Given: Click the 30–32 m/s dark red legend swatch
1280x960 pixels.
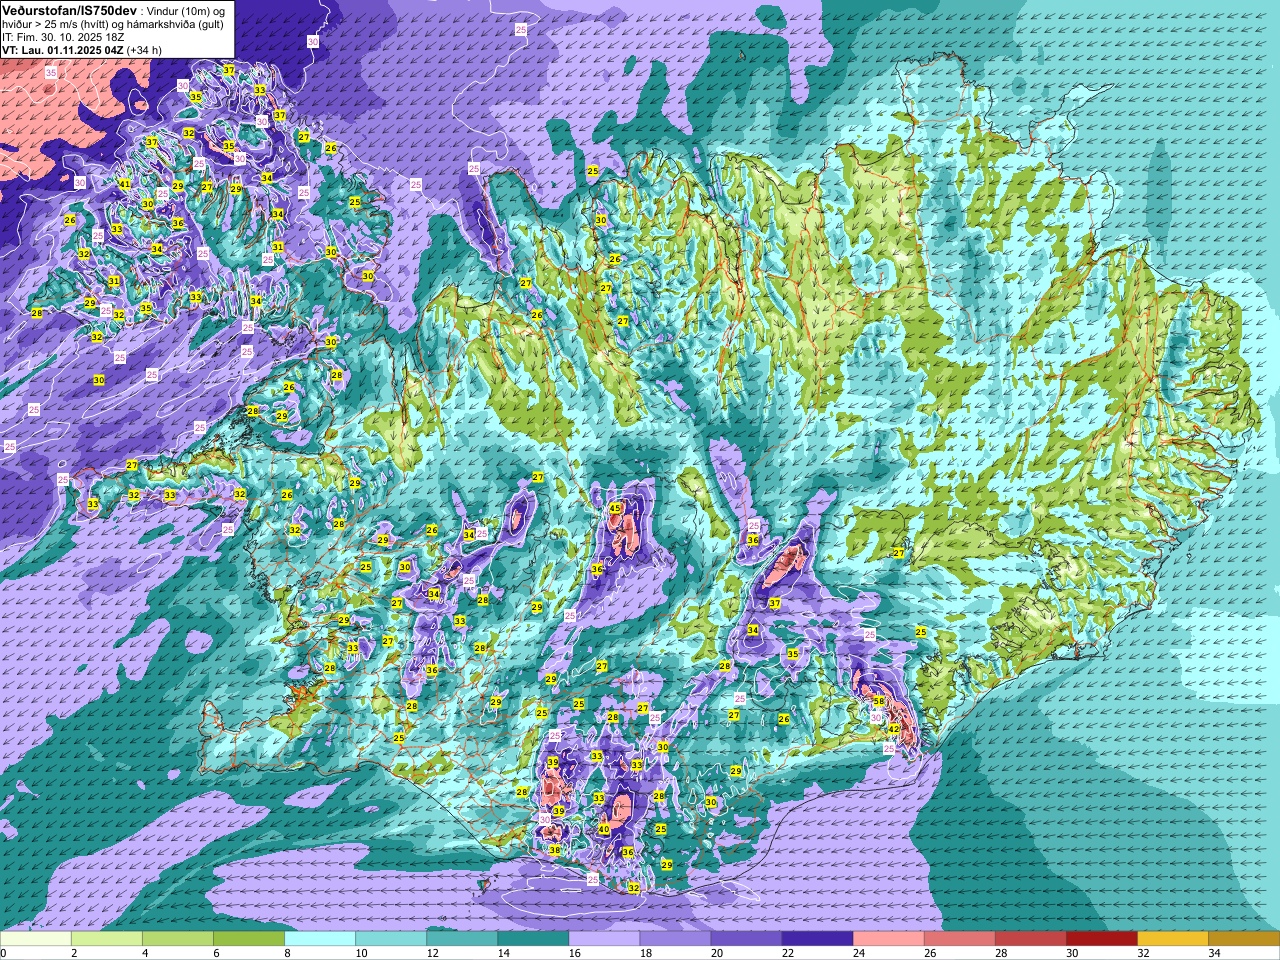Looking at the screenshot, I should coord(1101,939).
